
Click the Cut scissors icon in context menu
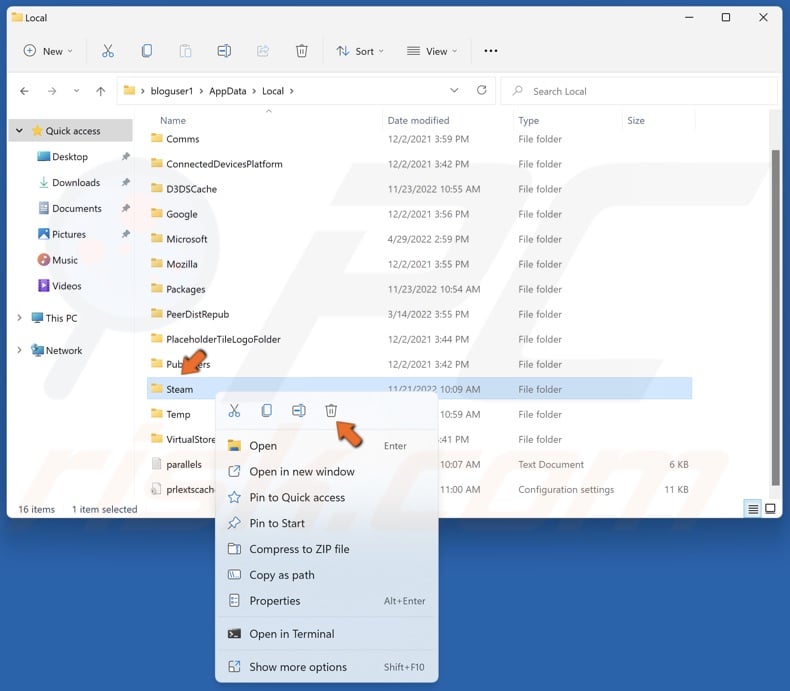(x=234, y=411)
